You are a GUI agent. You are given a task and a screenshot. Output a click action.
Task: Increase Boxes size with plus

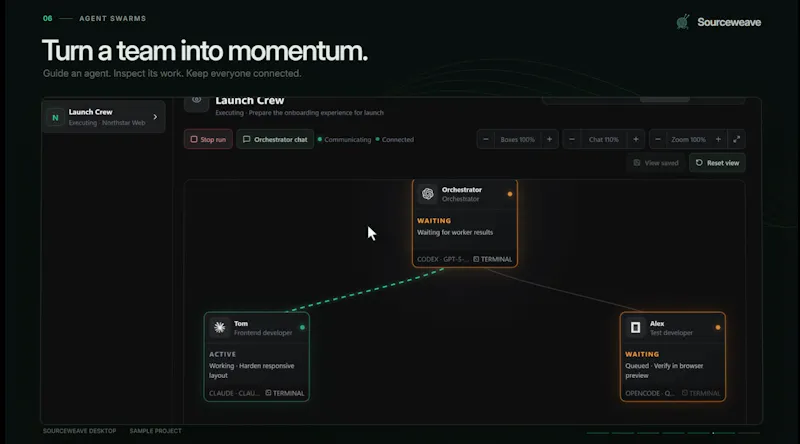[549, 139]
